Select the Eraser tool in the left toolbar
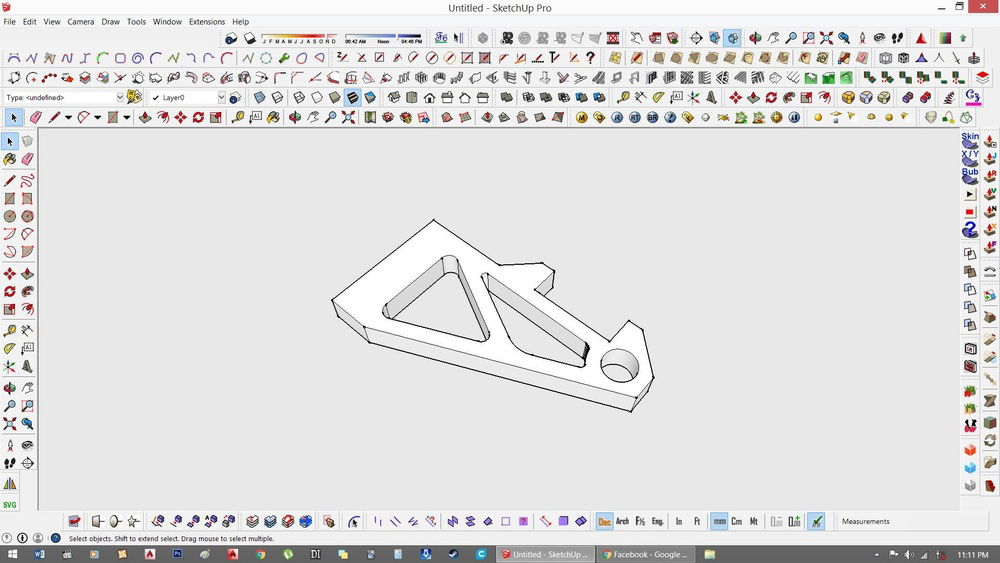The height and width of the screenshot is (563, 1000). click(x=27, y=159)
